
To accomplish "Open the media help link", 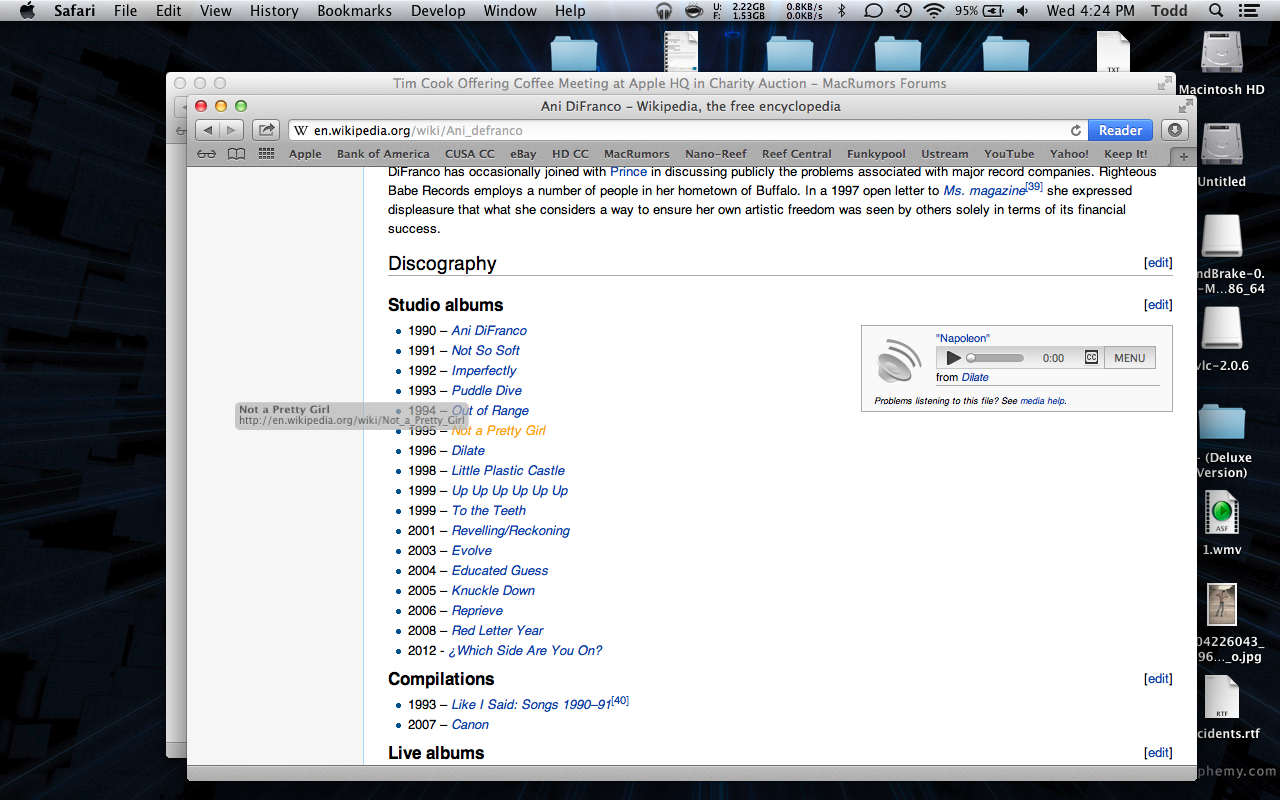I will click(1042, 401).
